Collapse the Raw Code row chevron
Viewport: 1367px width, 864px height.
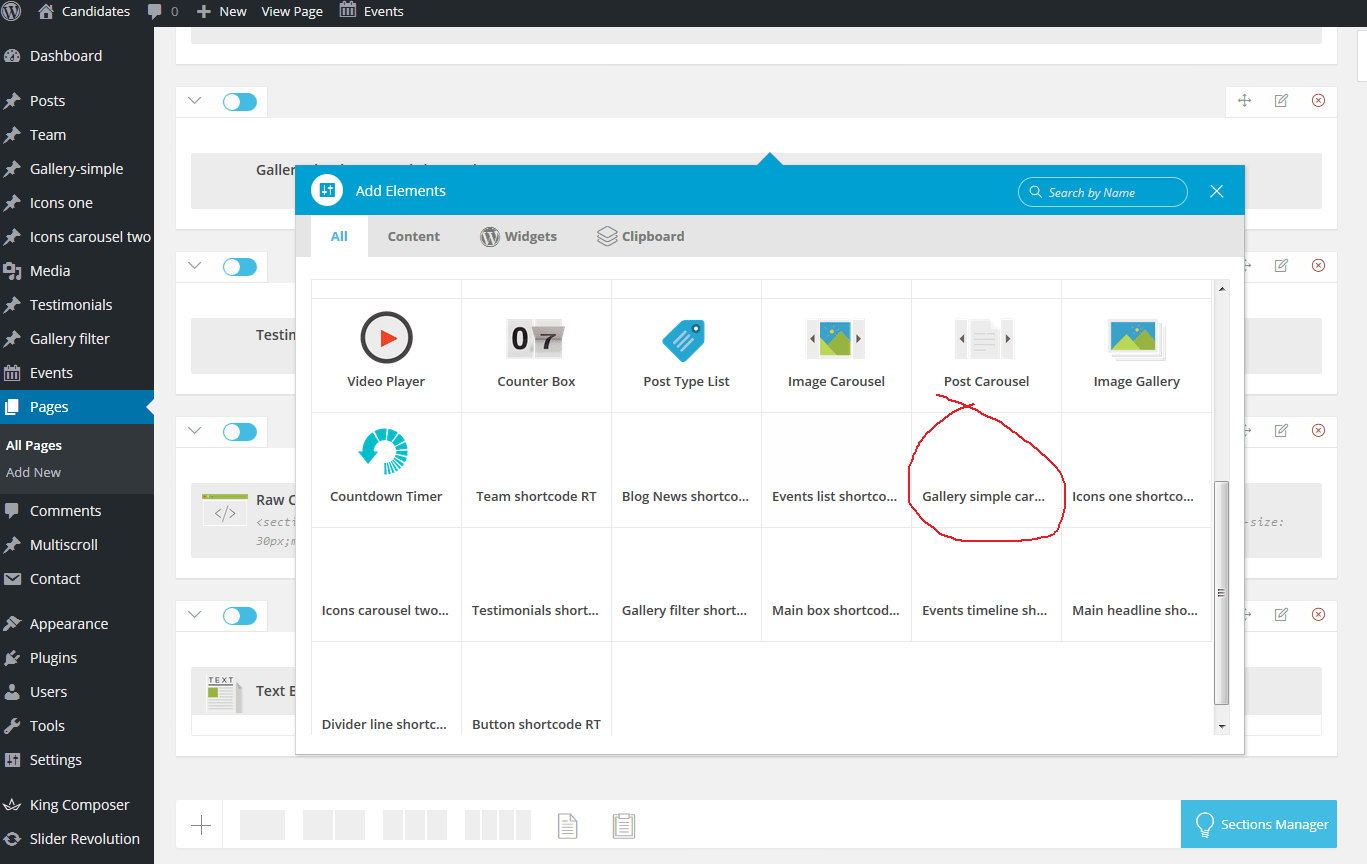coord(195,431)
